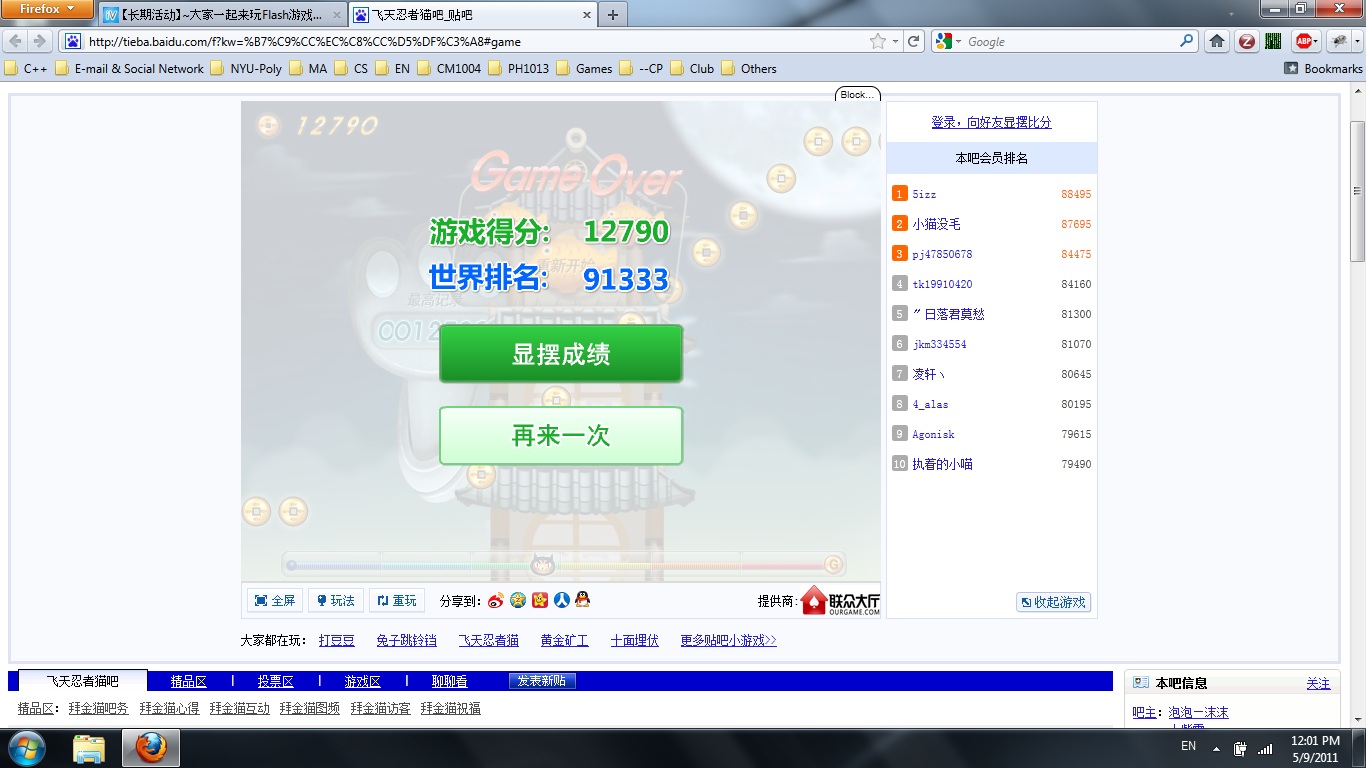The height and width of the screenshot is (768, 1366).
Task: Open Windows Start menu
Action: pyautogui.click(x=26, y=748)
